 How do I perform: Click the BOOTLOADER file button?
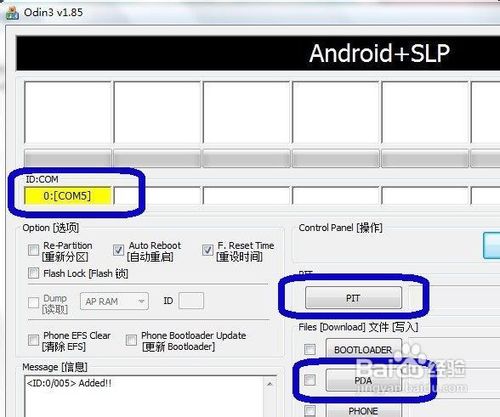(363, 350)
